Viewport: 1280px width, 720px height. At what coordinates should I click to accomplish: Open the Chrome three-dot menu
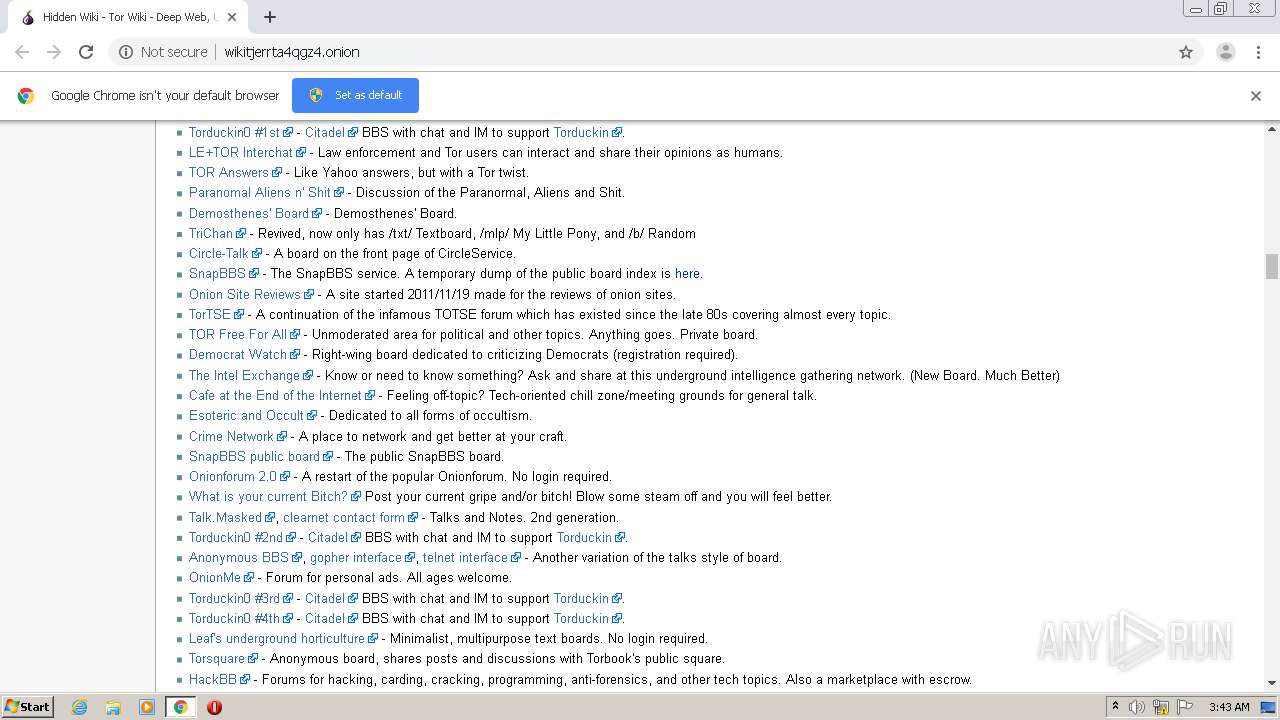1258,52
